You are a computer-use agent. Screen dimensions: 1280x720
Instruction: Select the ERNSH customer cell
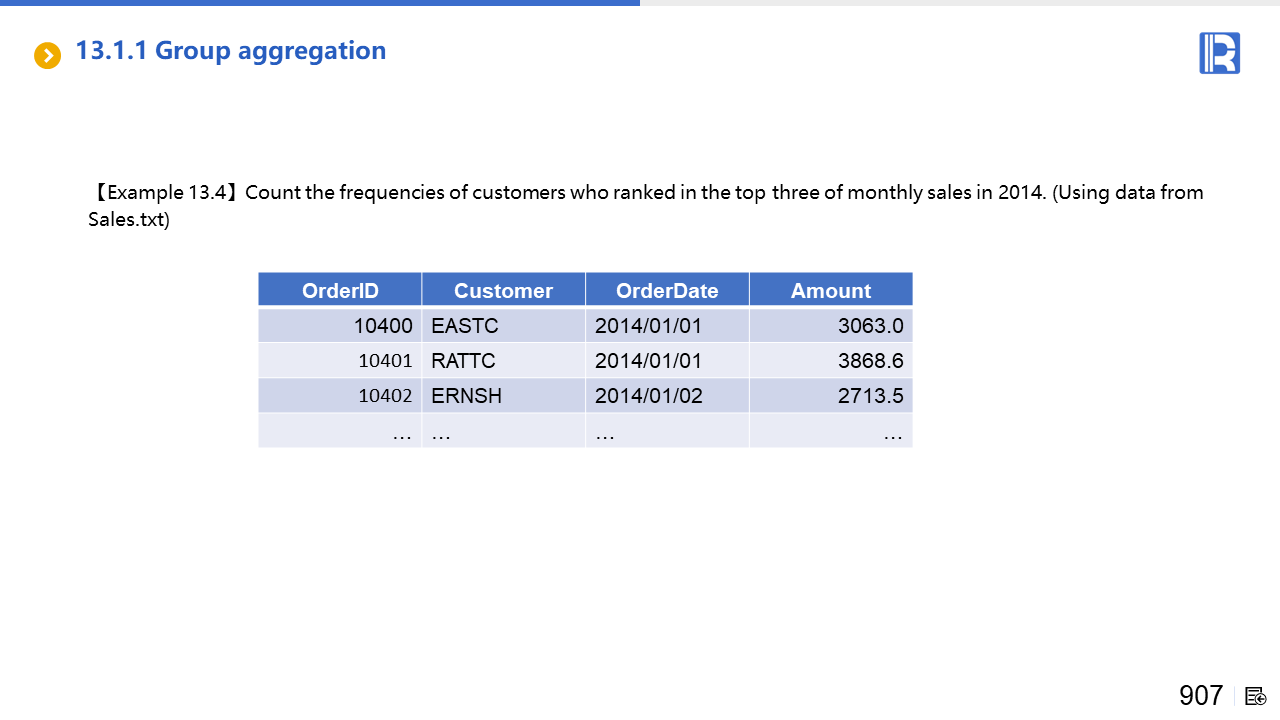click(503, 396)
